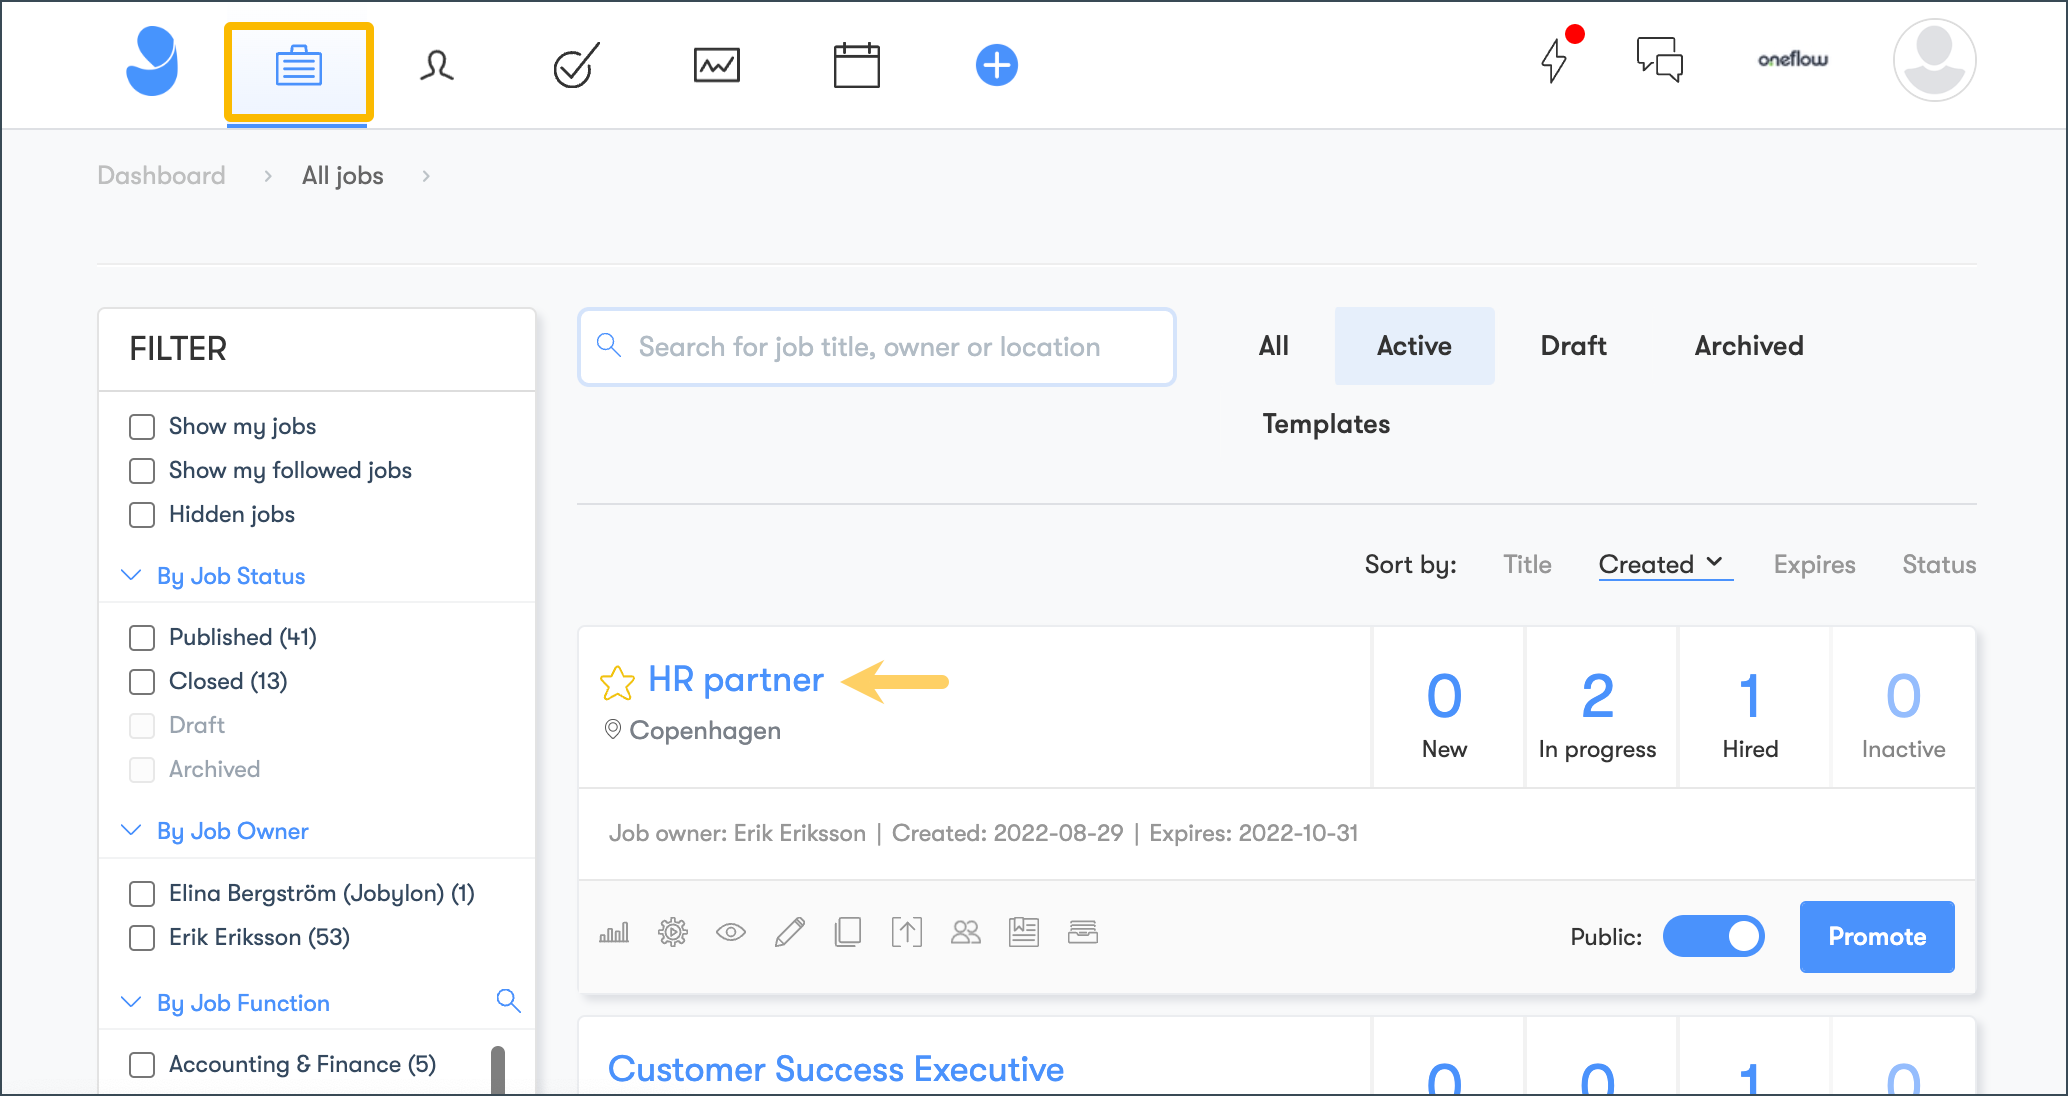
Task: Check the Show my jobs checkbox
Action: tap(142, 427)
